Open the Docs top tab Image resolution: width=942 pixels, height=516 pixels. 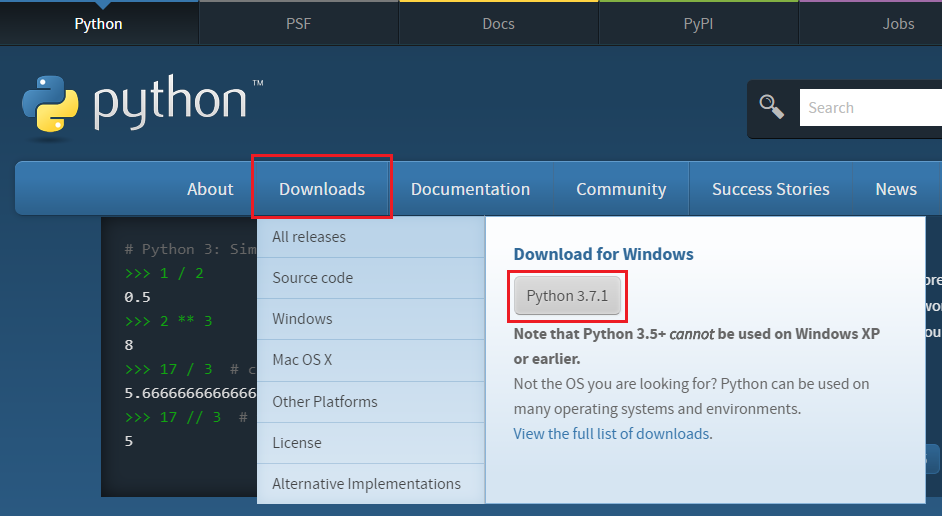pos(499,23)
